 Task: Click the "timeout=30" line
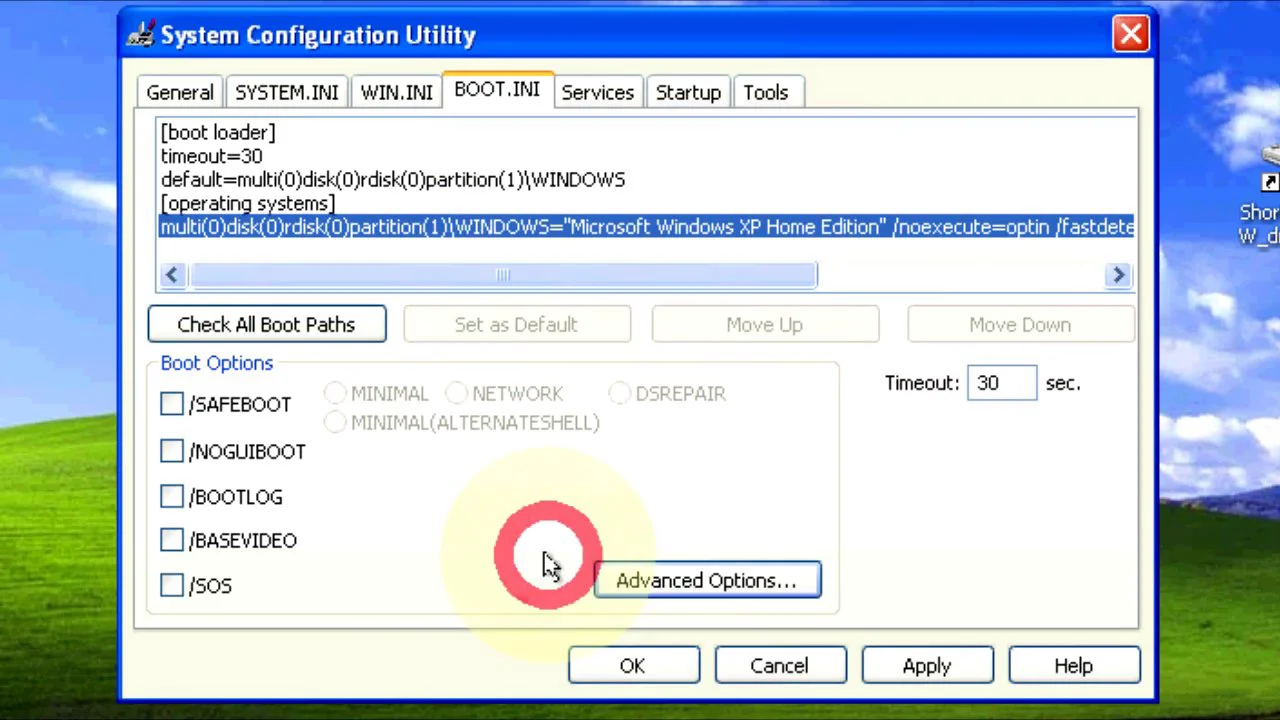click(x=212, y=156)
